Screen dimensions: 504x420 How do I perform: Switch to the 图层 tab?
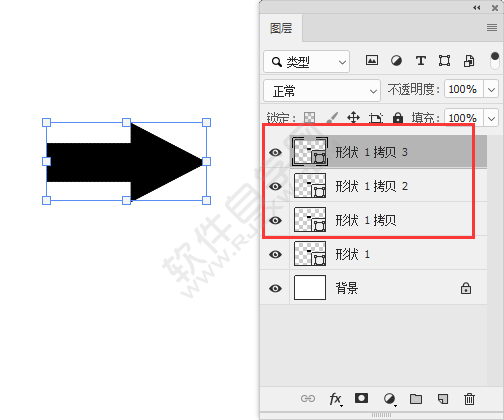point(281,28)
